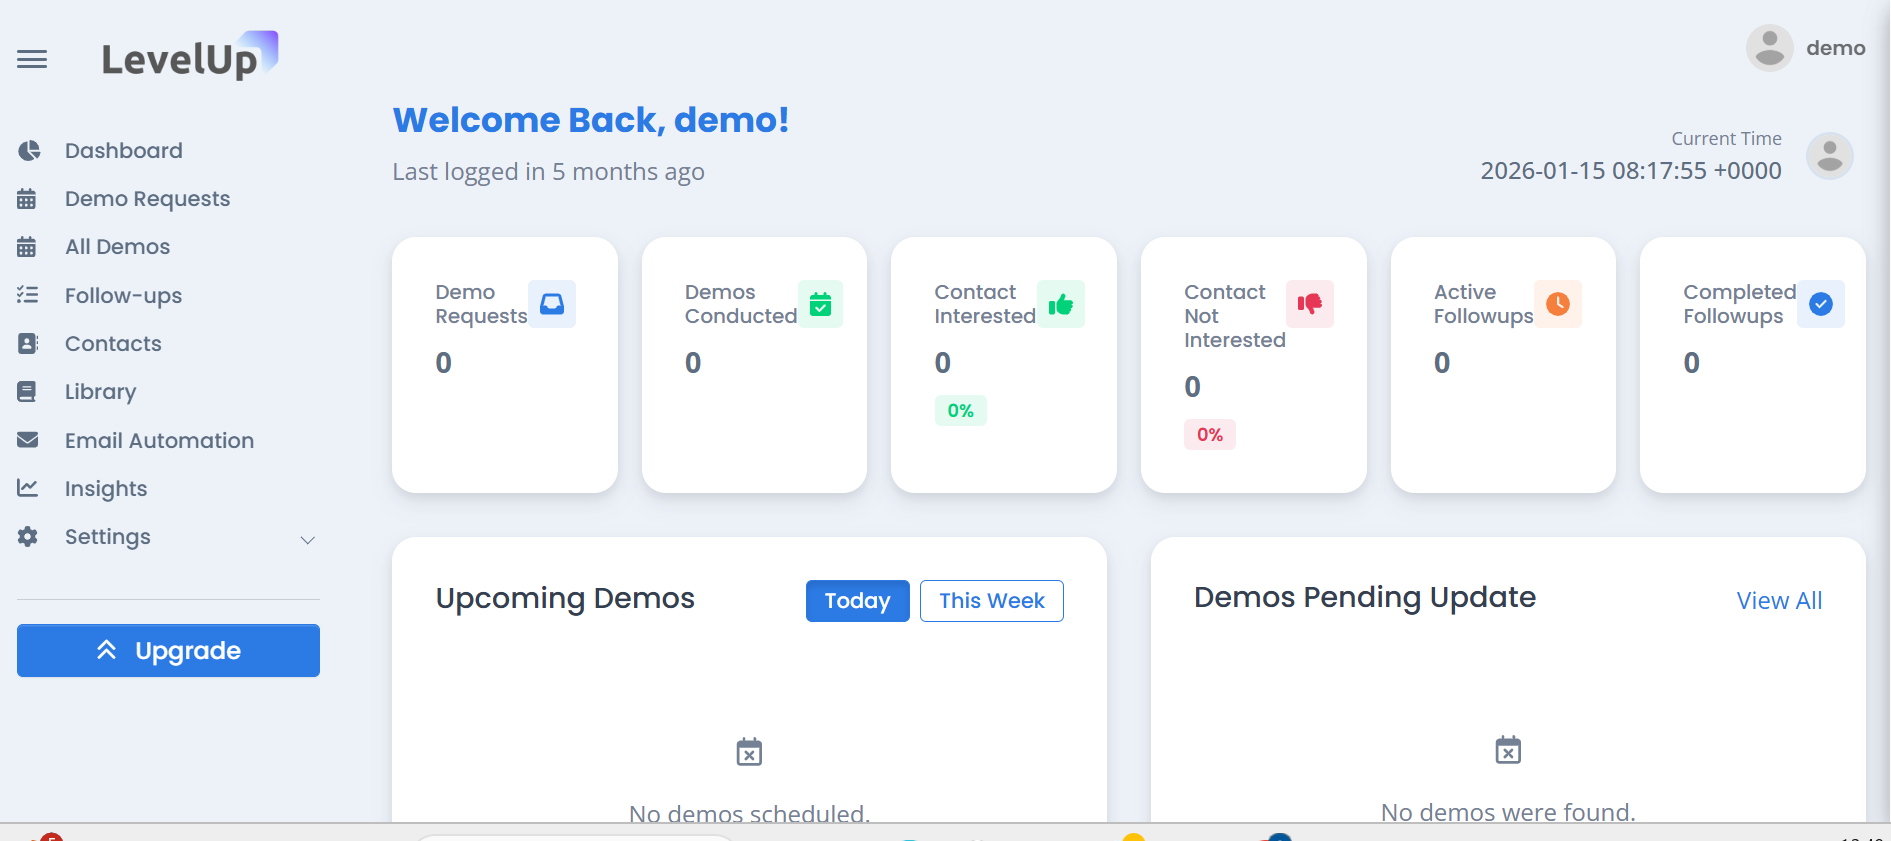
Task: Click the Demos Conducted card title
Action: (x=740, y=304)
